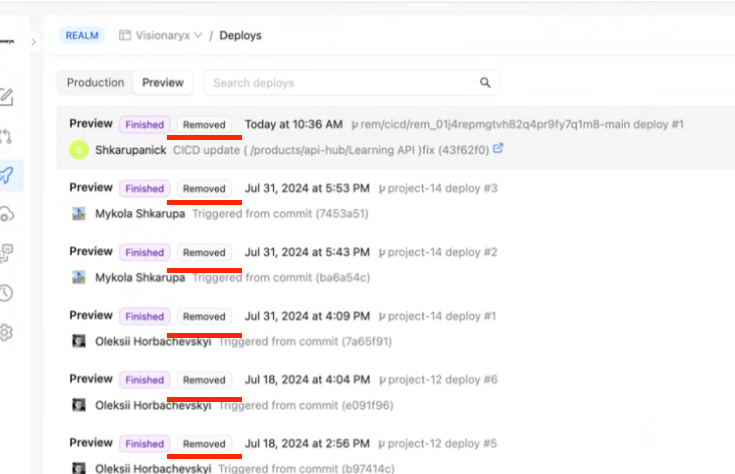Open the settings gear icon in sidebar

(6, 332)
